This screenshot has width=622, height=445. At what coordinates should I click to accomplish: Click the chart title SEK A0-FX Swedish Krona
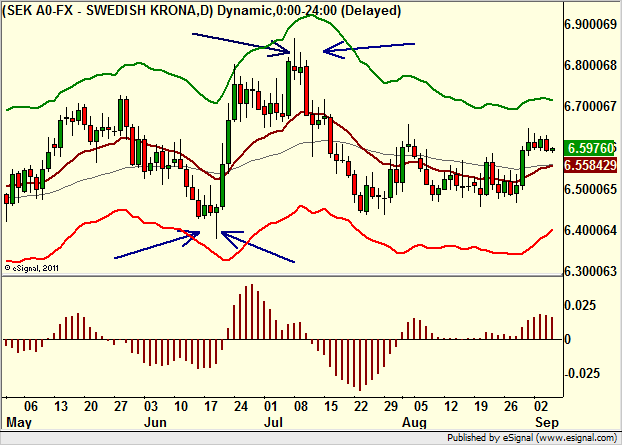click(202, 11)
